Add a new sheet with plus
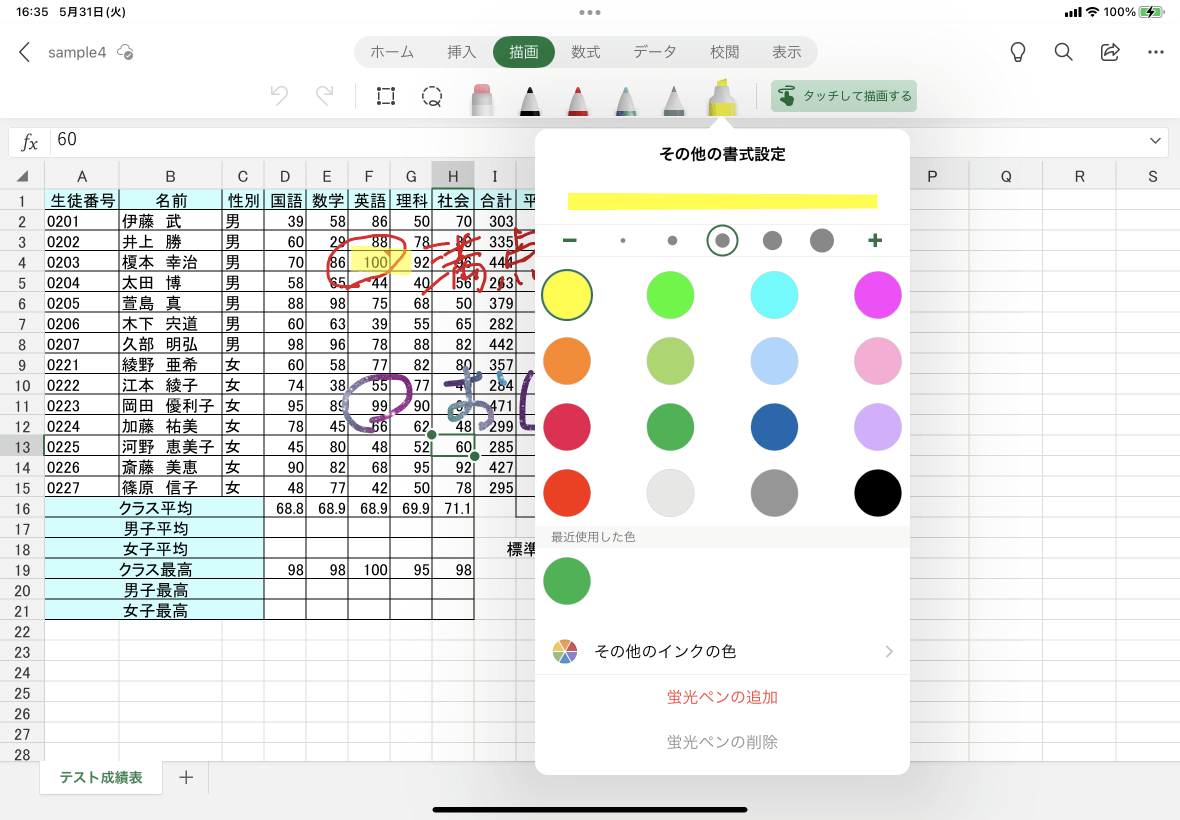The height and width of the screenshot is (820, 1180). pos(186,777)
